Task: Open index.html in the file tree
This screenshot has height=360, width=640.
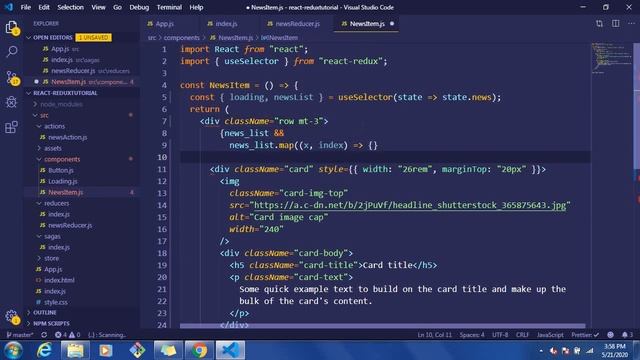Action: coord(59,280)
